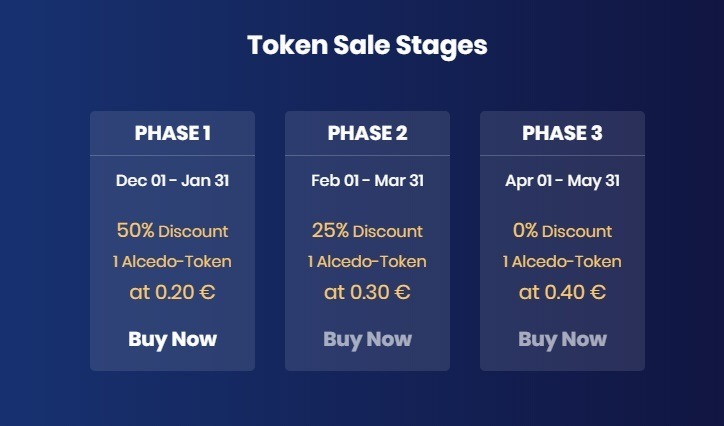Click "1 Alcedo-Token" in Phase 3 card

[562, 262]
